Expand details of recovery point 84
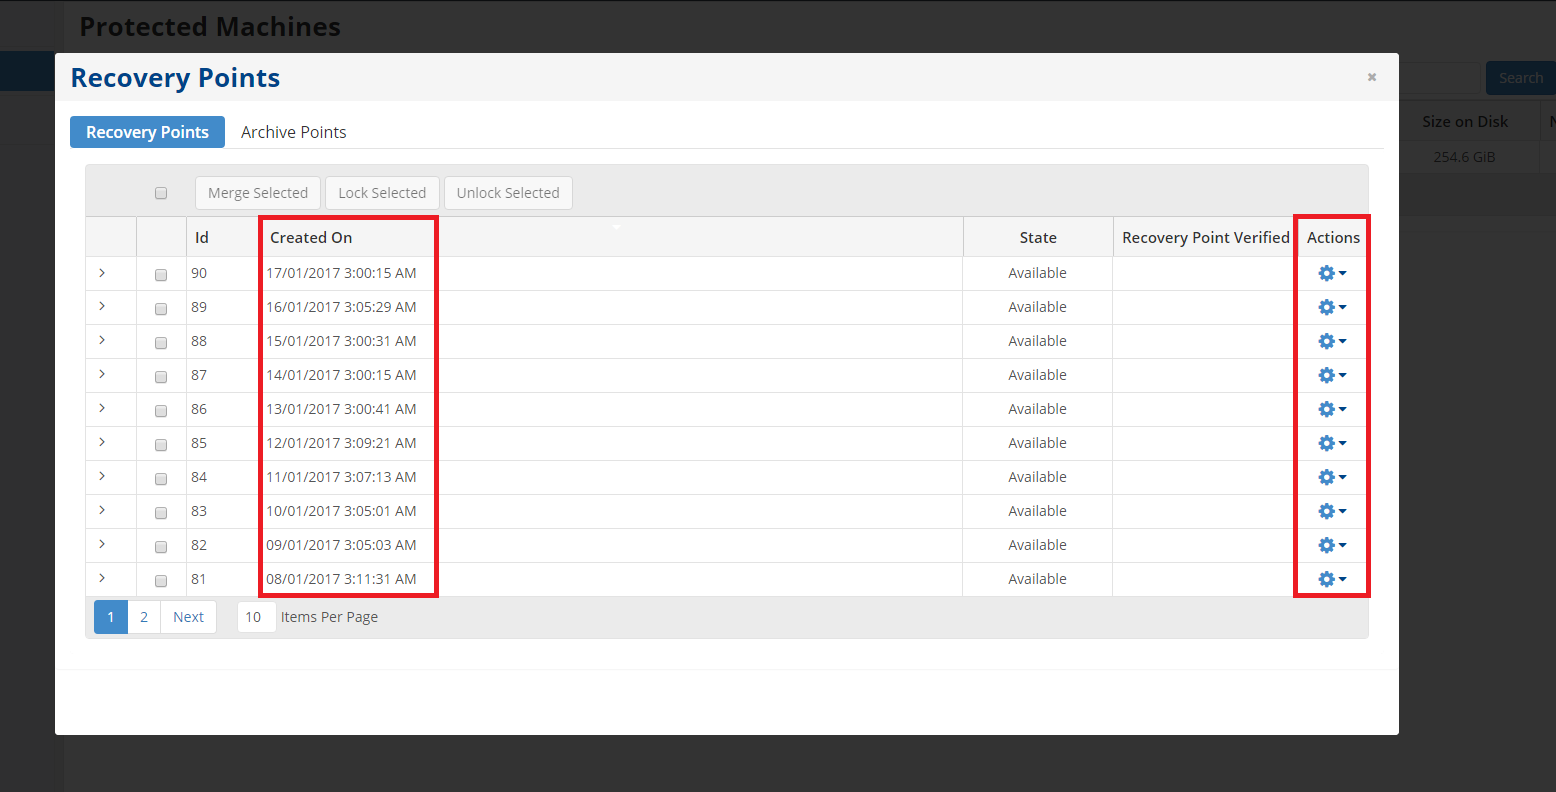Screen dimensions: 1556x792 [102, 477]
